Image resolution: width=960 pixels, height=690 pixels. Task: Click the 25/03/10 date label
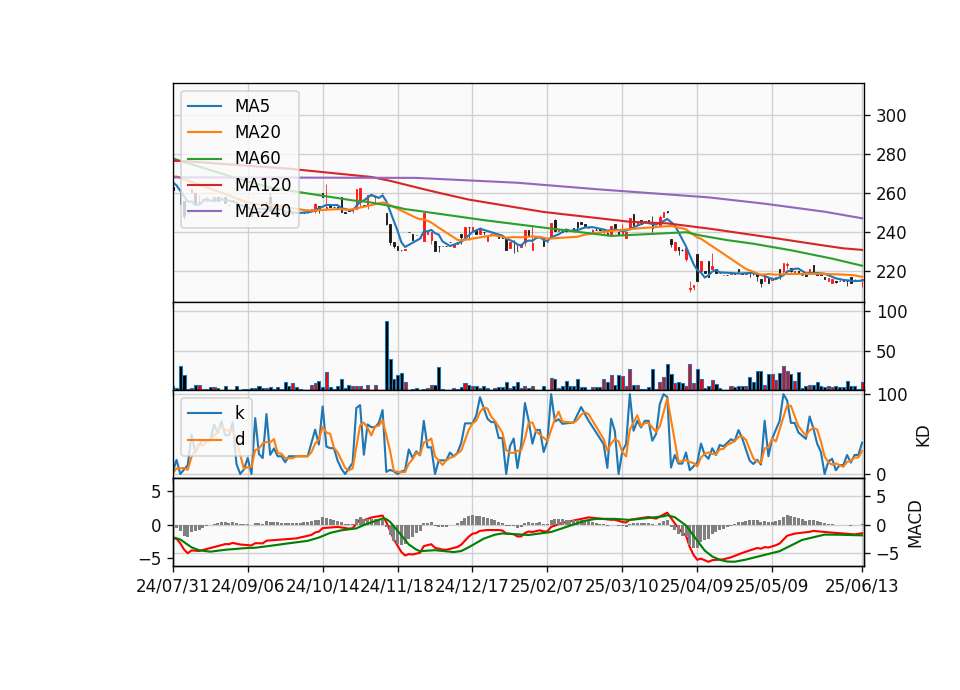(621, 586)
